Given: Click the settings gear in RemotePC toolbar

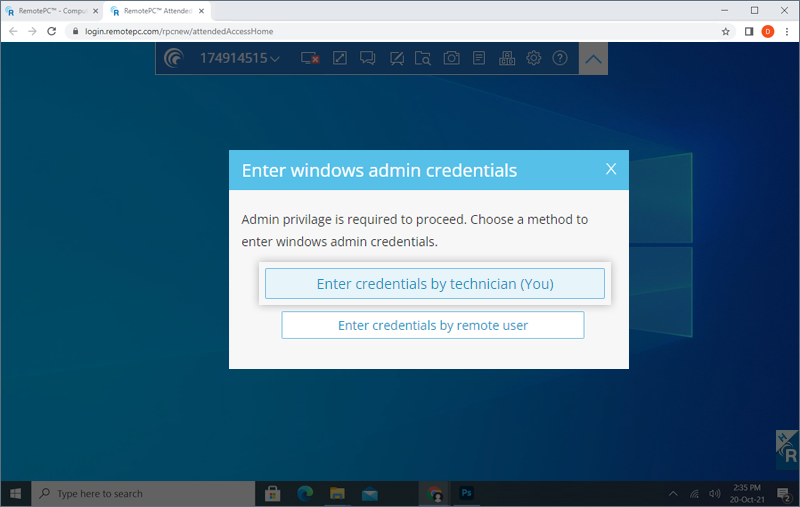Looking at the screenshot, I should click(534, 59).
